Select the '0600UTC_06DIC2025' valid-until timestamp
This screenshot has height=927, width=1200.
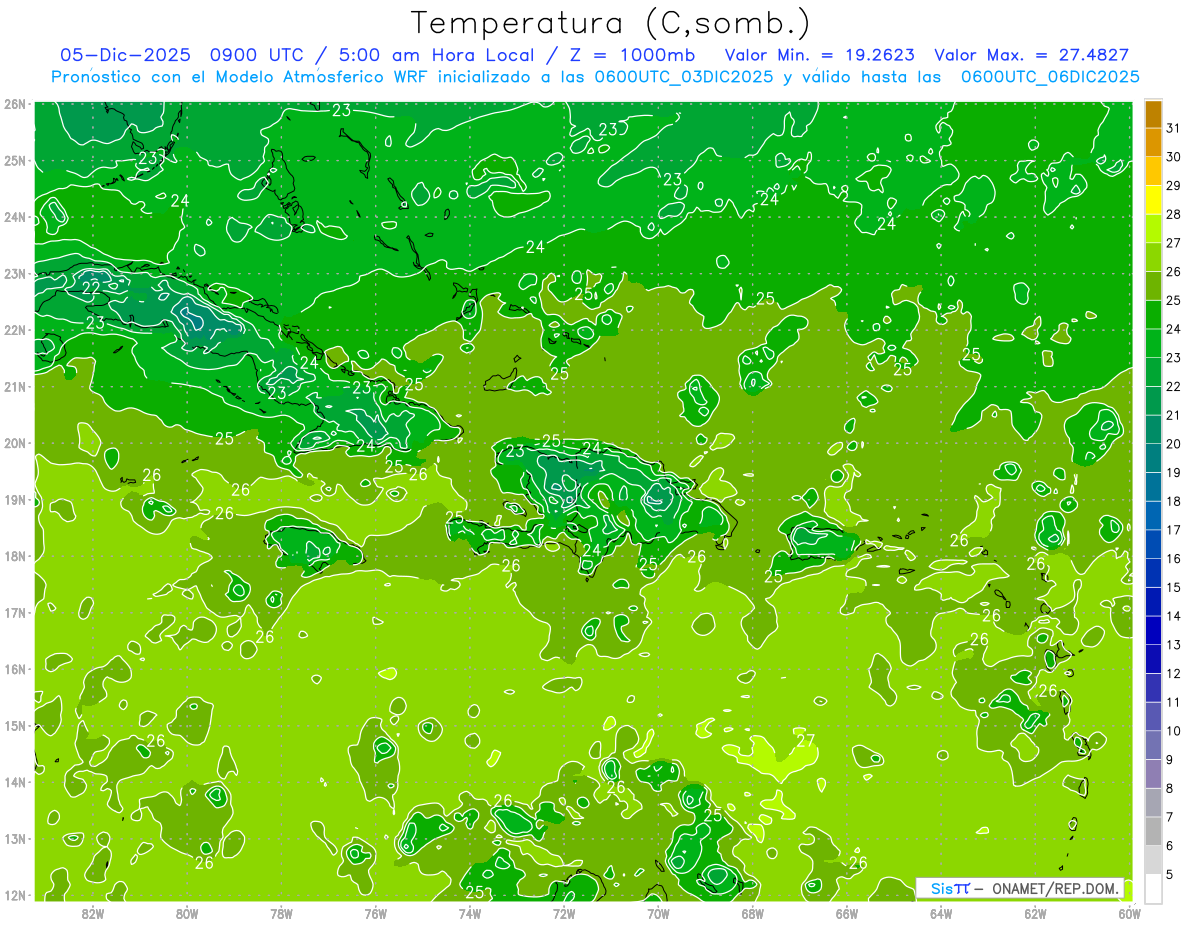(1050, 77)
